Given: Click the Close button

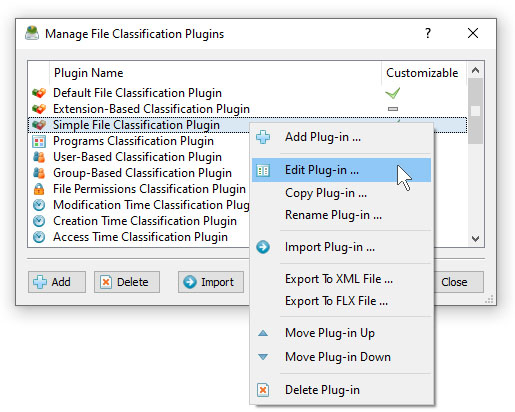Looking at the screenshot, I should coord(458,282).
